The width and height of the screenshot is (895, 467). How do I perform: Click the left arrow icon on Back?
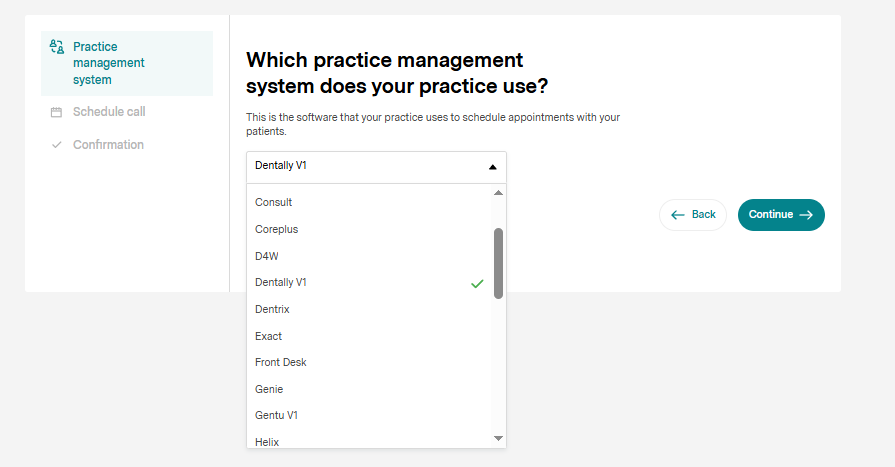click(x=678, y=215)
